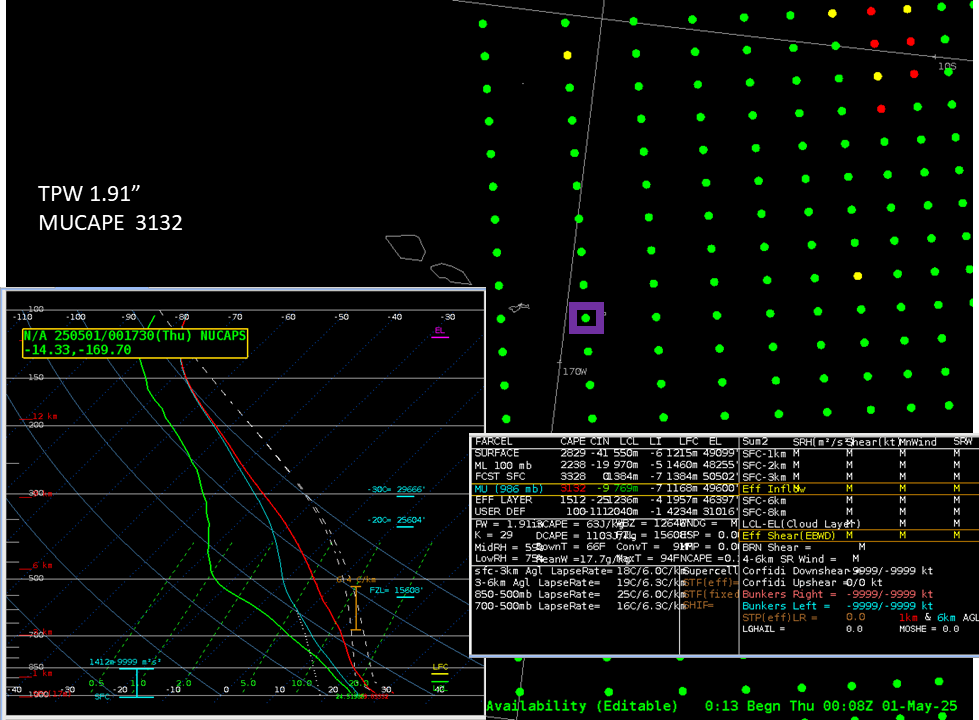
Task: Select the highlighted MU (986 mb) parcel row
Action: (604, 488)
